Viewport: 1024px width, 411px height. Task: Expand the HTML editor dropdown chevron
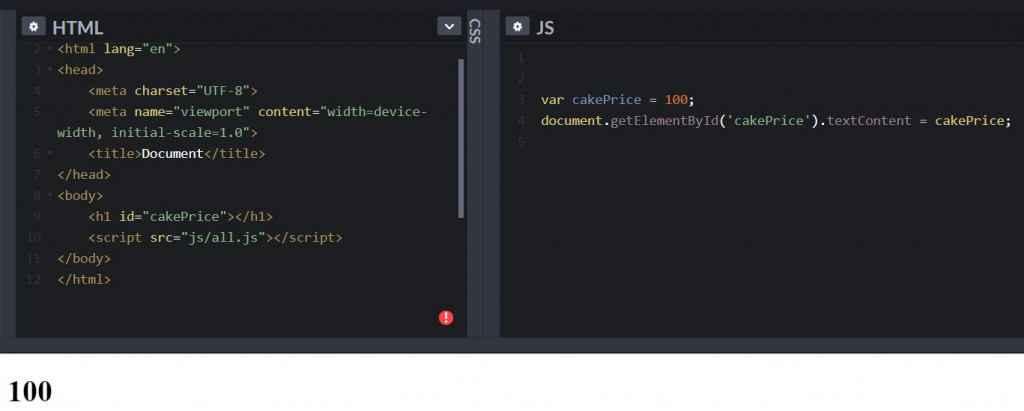point(449,27)
